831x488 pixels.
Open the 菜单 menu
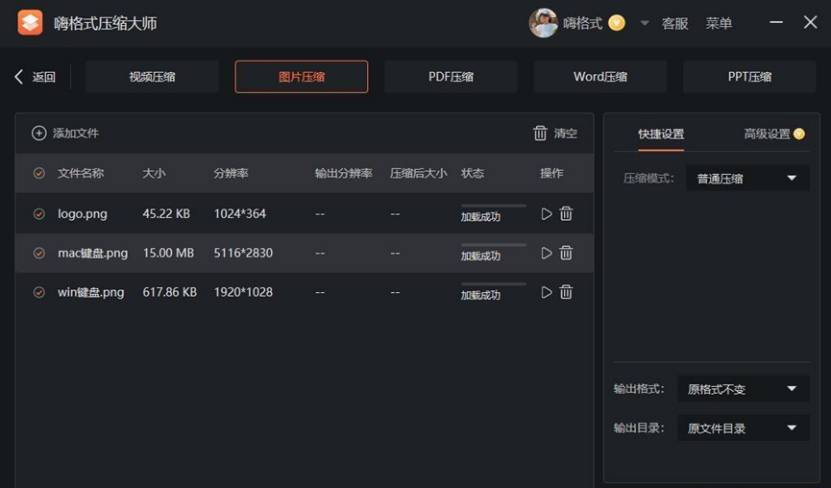[719, 23]
